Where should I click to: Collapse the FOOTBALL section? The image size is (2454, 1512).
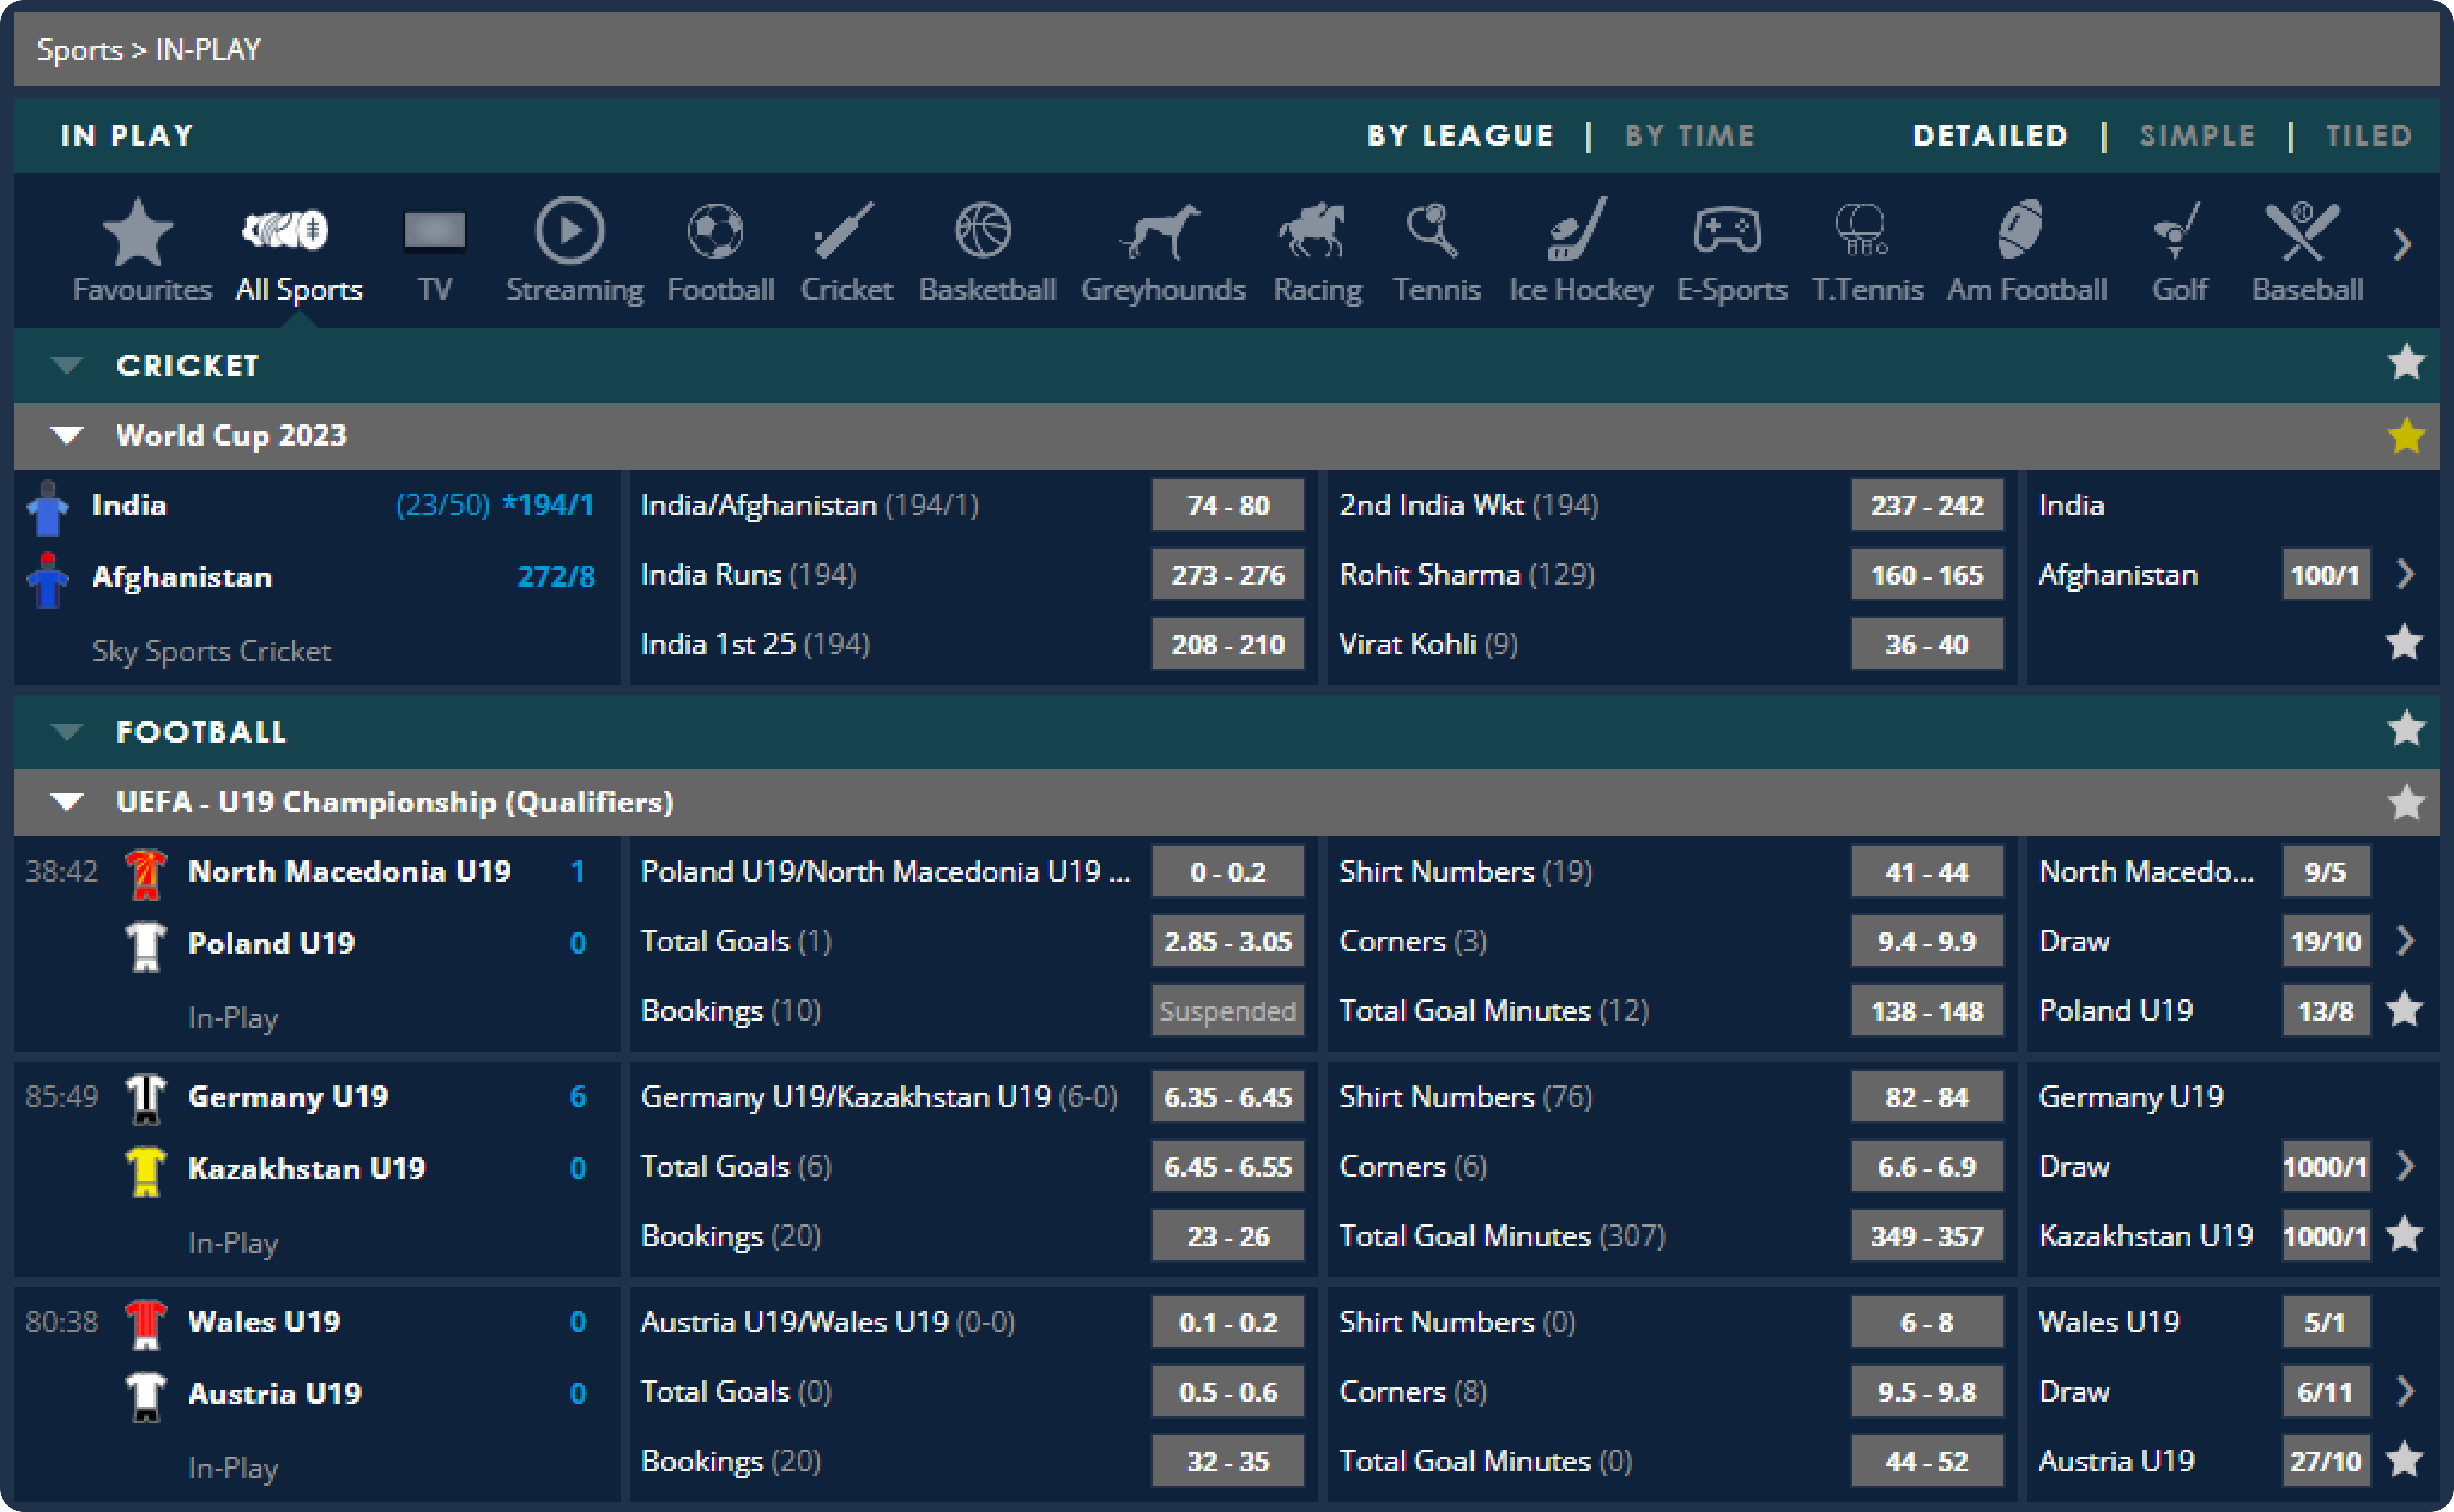pyautogui.click(x=66, y=731)
